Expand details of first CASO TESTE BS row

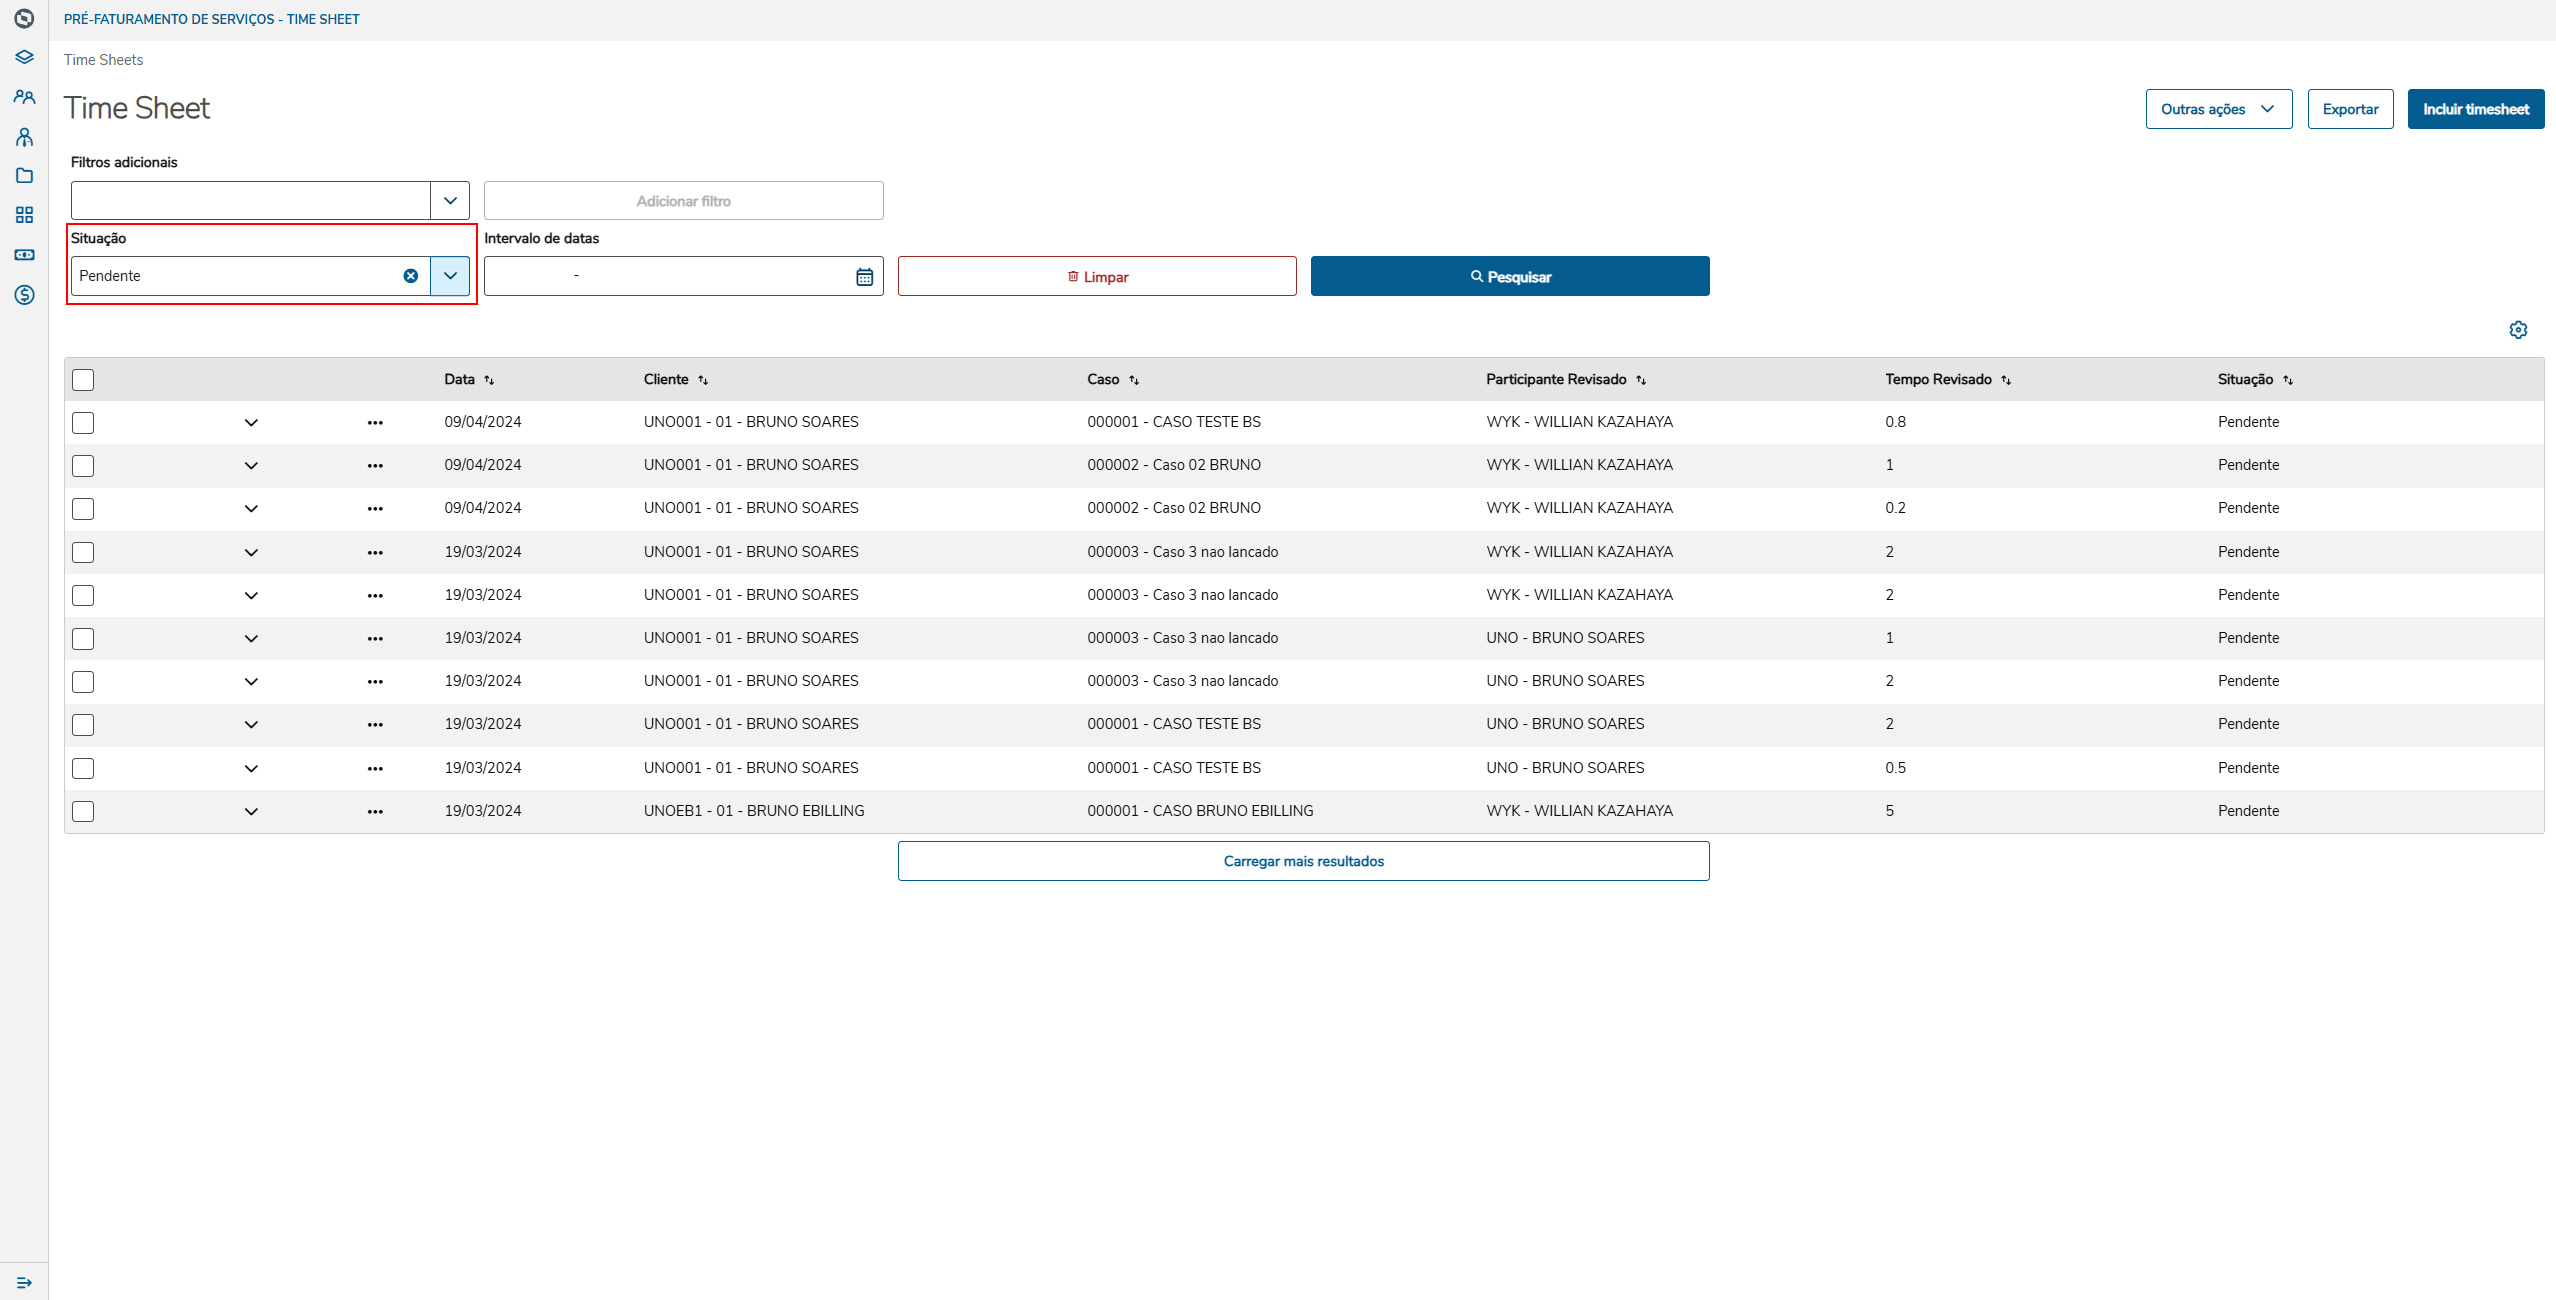click(251, 423)
